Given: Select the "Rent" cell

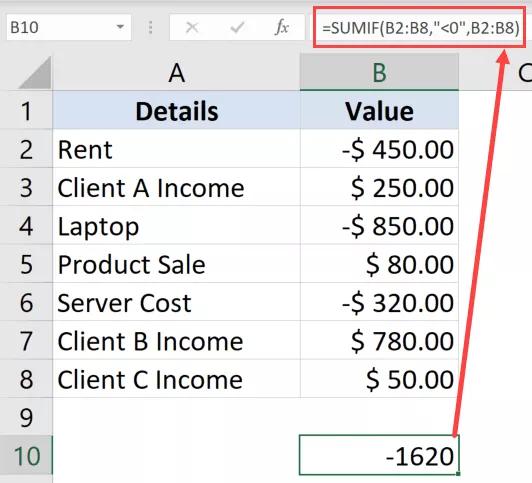Looking at the screenshot, I should point(176,149).
